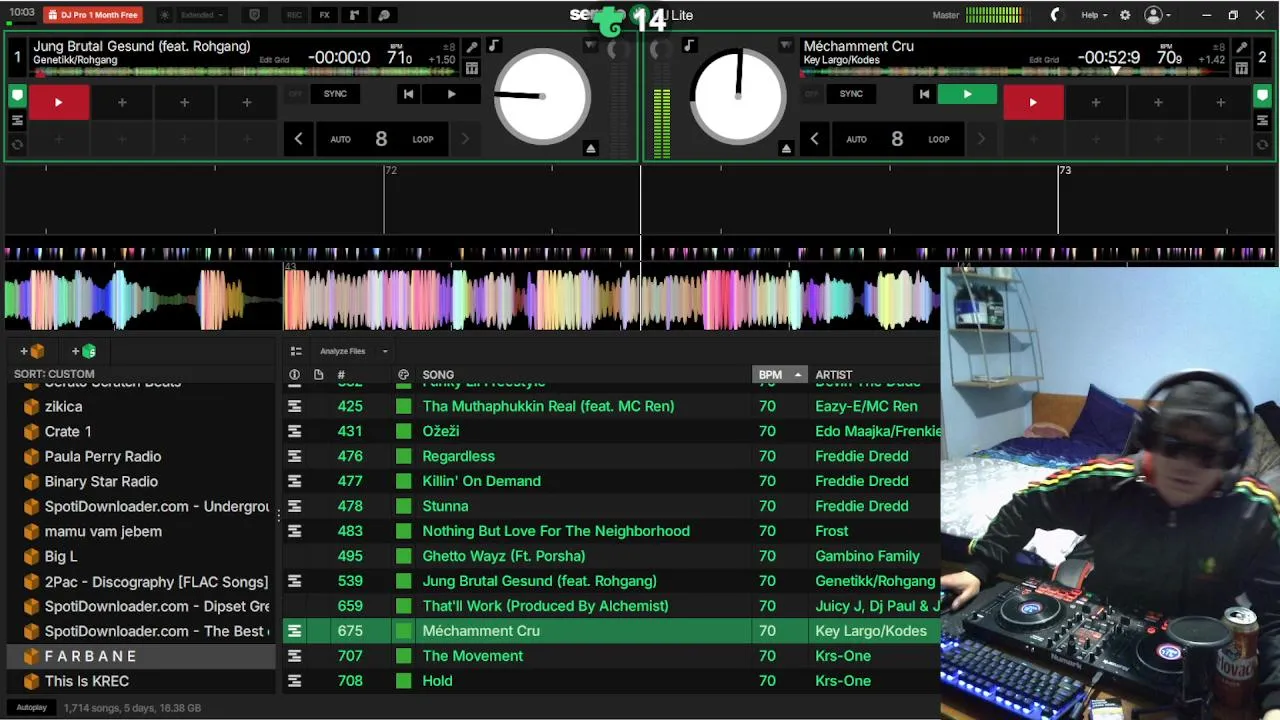Open deck 1 tempo range dropdown arrow
The width and height of the screenshot is (1280, 720).
pos(590,46)
